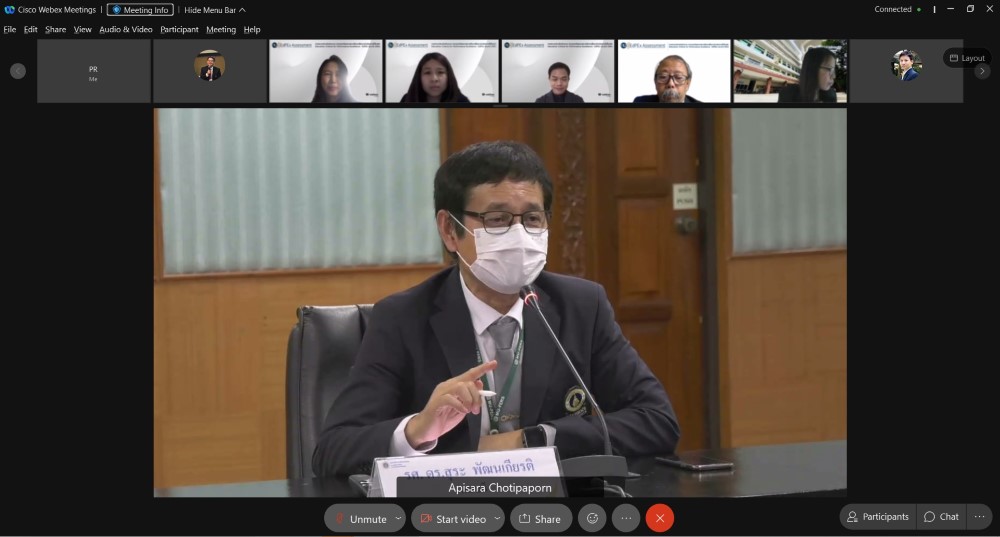Expand video options arrow next to Start video

pyautogui.click(x=497, y=518)
